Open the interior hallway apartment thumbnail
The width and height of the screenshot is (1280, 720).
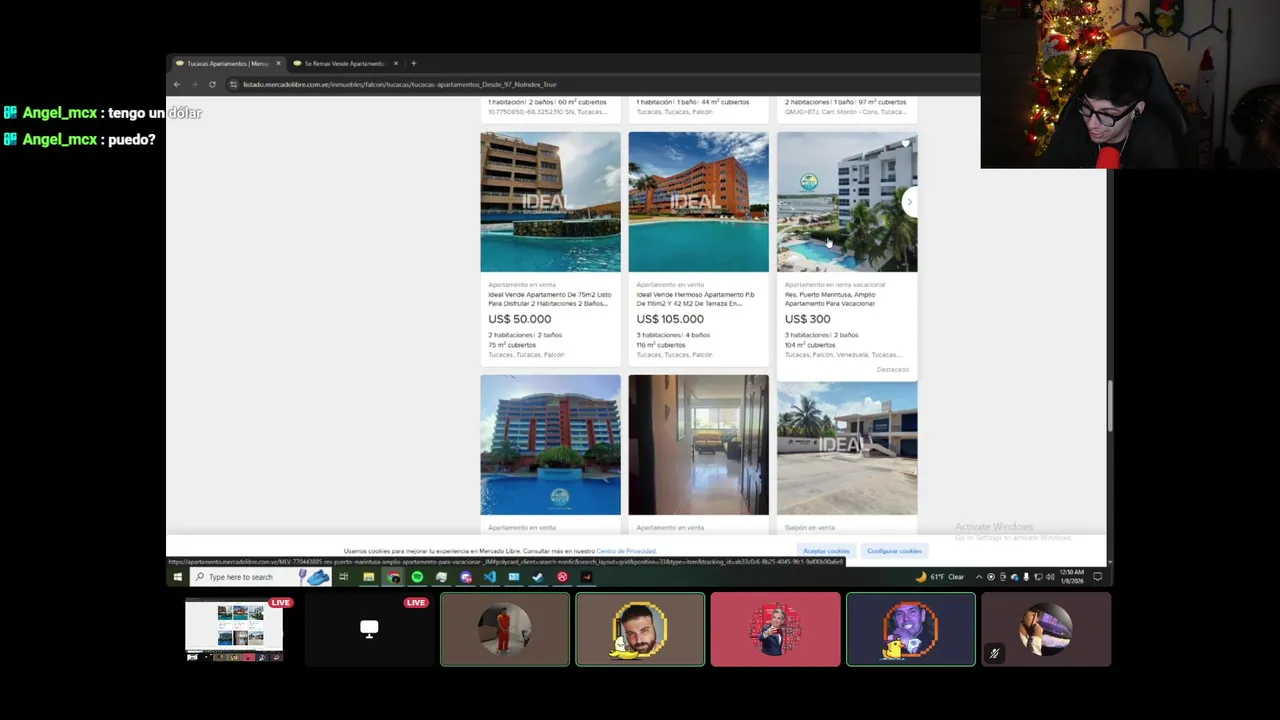(698, 445)
